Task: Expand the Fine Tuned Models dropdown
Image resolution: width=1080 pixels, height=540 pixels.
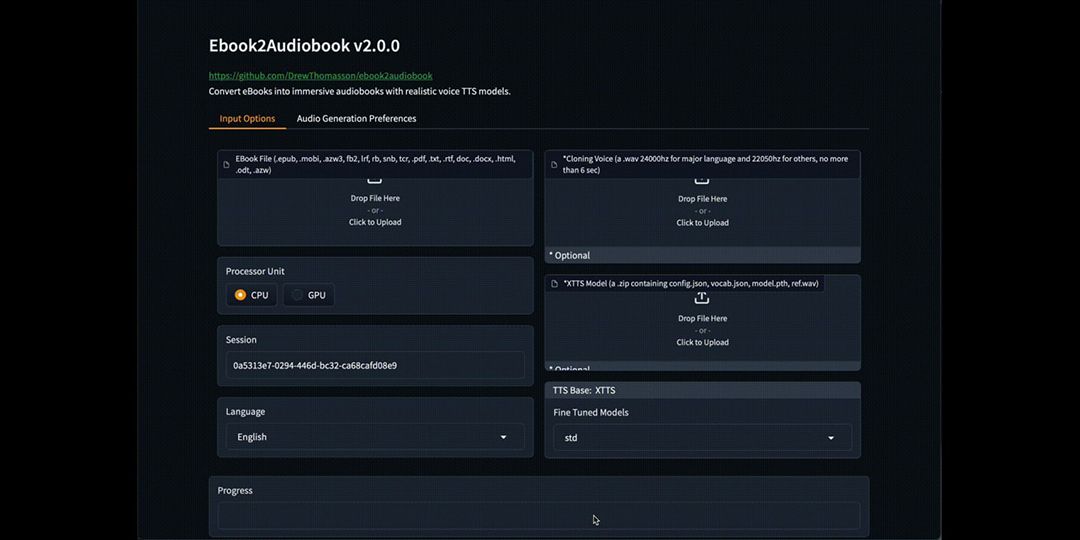Action: [x=703, y=437]
